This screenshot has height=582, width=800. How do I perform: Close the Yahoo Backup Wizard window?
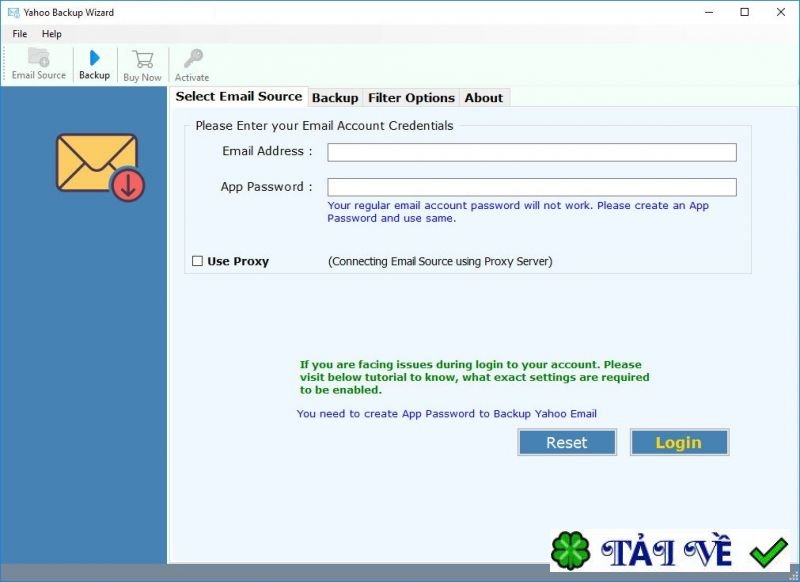[781, 12]
